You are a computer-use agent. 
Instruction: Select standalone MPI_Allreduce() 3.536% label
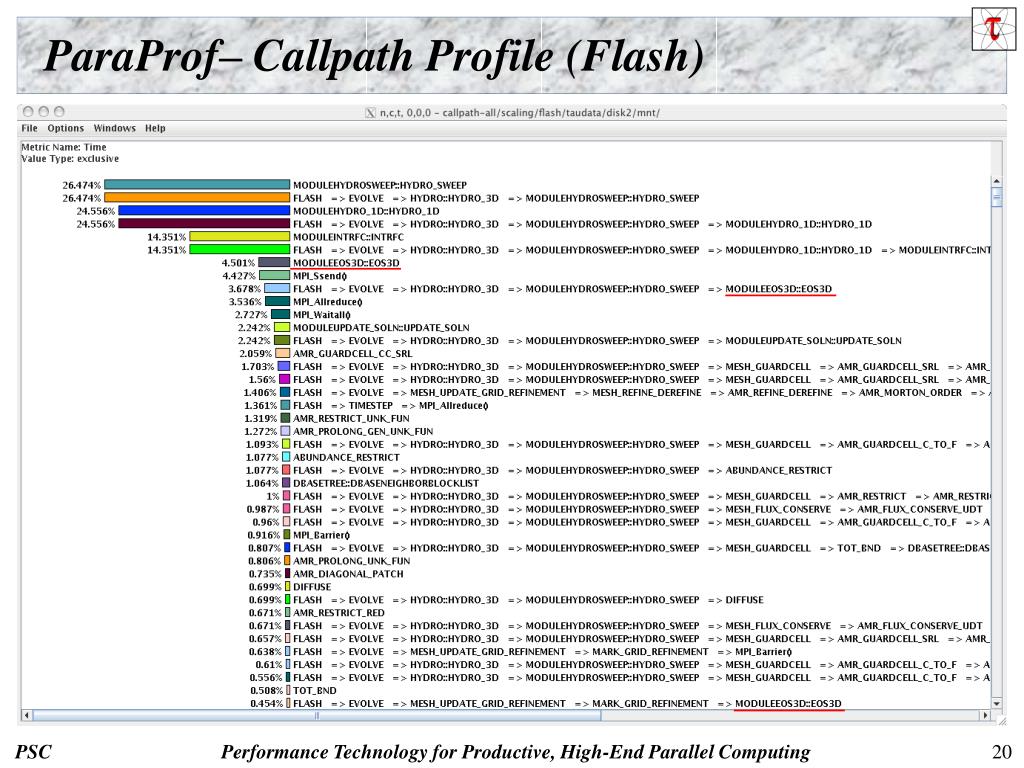coord(327,302)
